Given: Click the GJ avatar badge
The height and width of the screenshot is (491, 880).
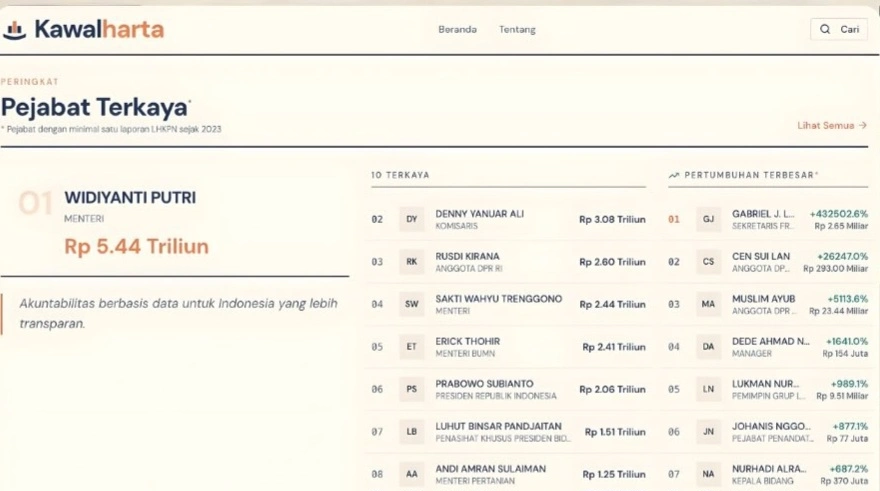Looking at the screenshot, I should 708,219.
